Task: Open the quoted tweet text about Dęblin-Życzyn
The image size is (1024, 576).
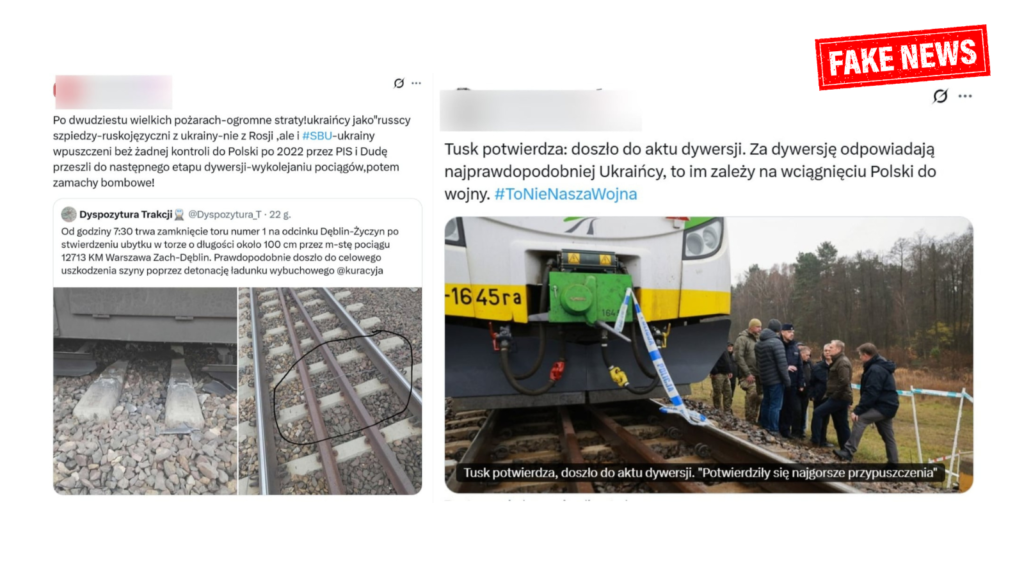Action: click(x=230, y=251)
